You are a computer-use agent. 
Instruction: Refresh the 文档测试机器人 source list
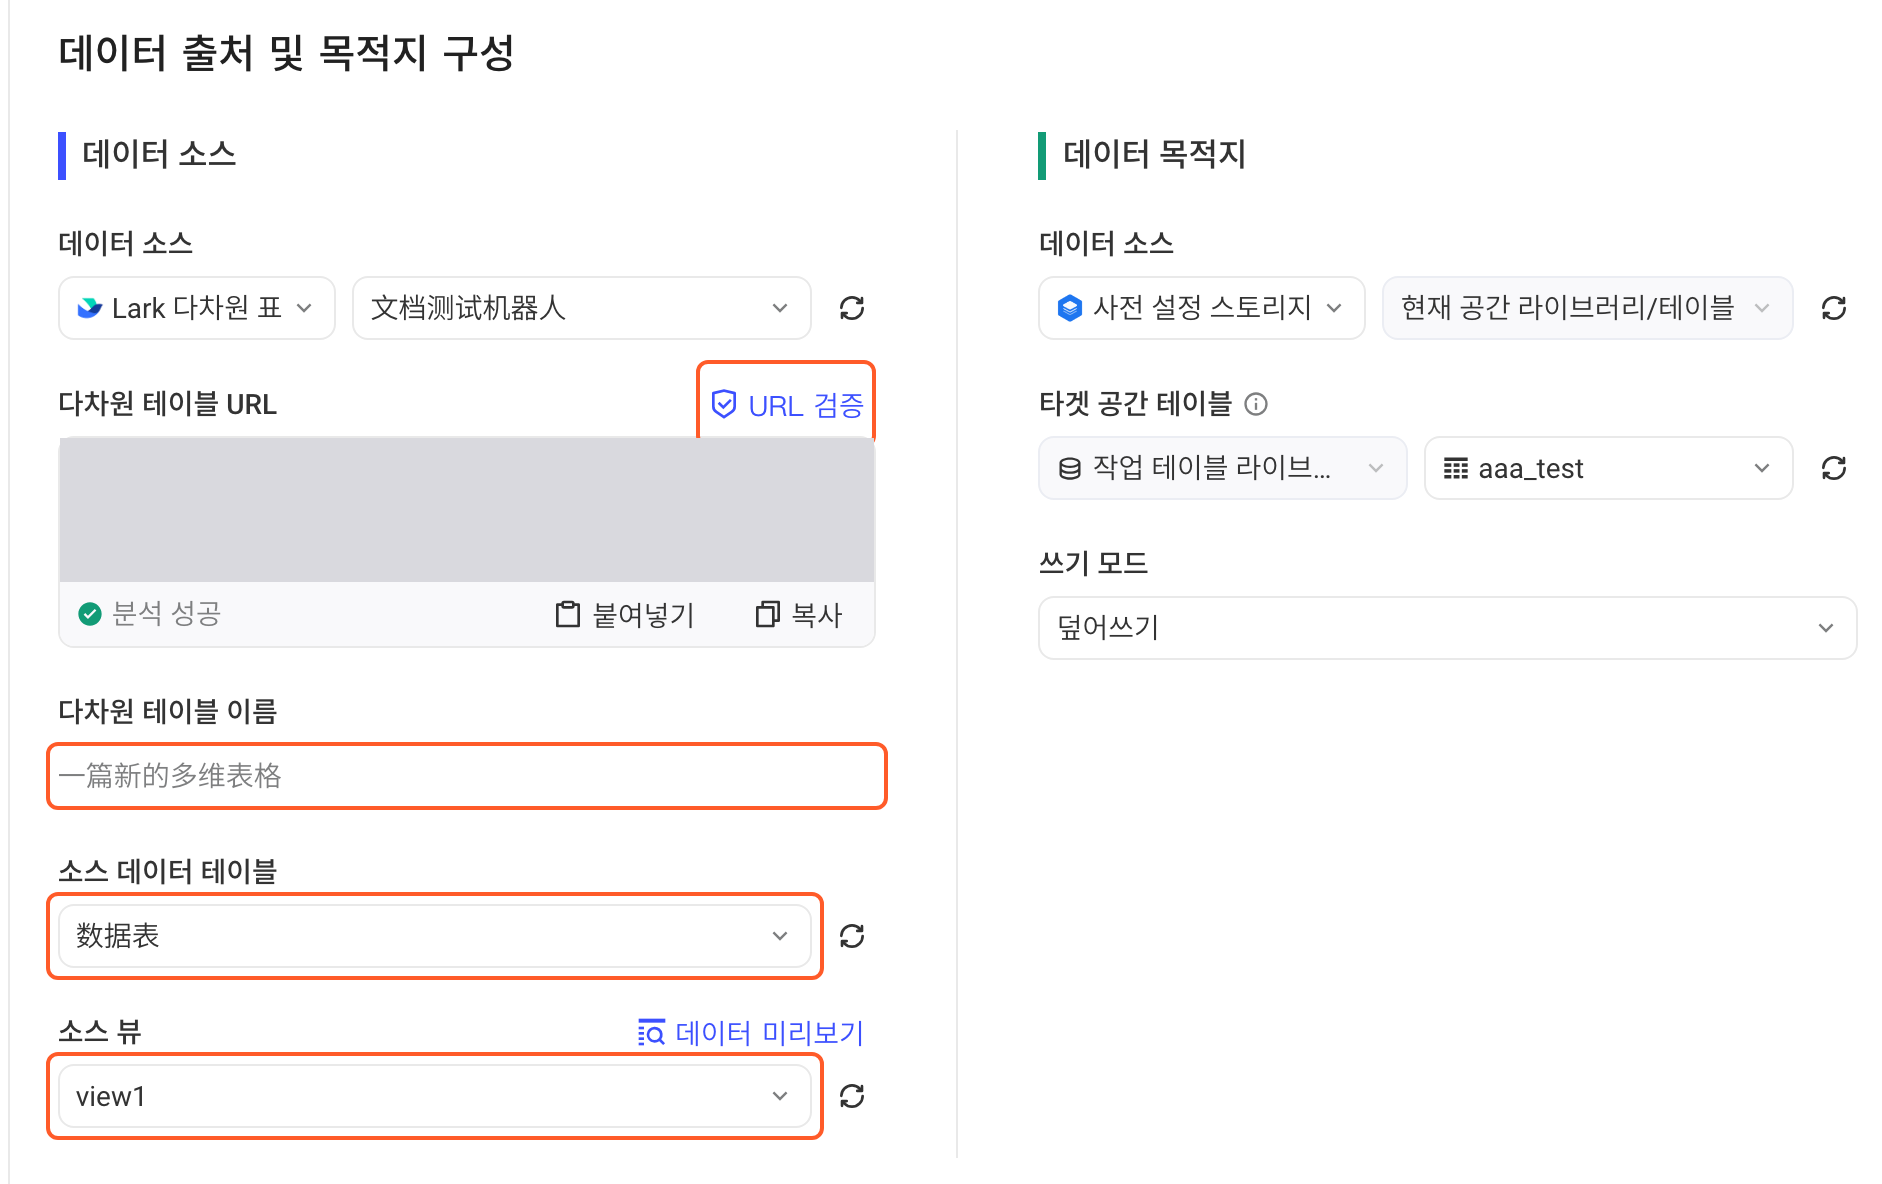click(x=852, y=308)
